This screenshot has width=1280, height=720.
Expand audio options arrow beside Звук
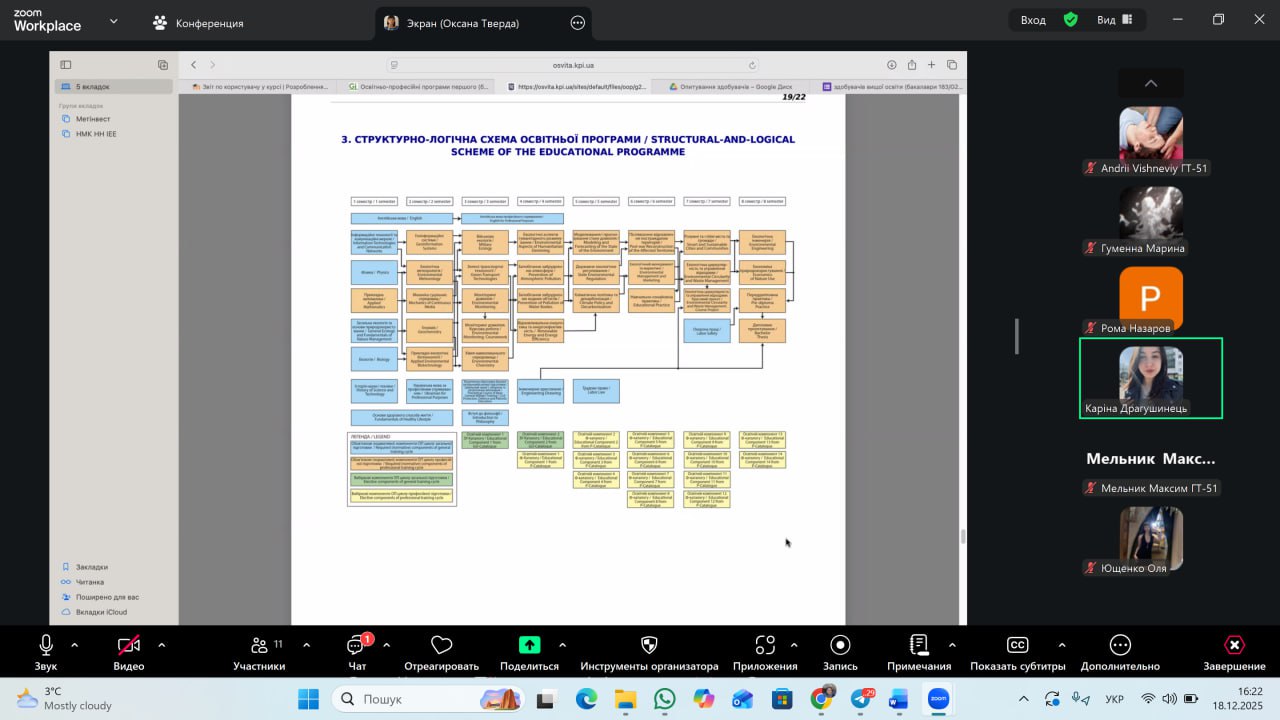tap(75, 645)
